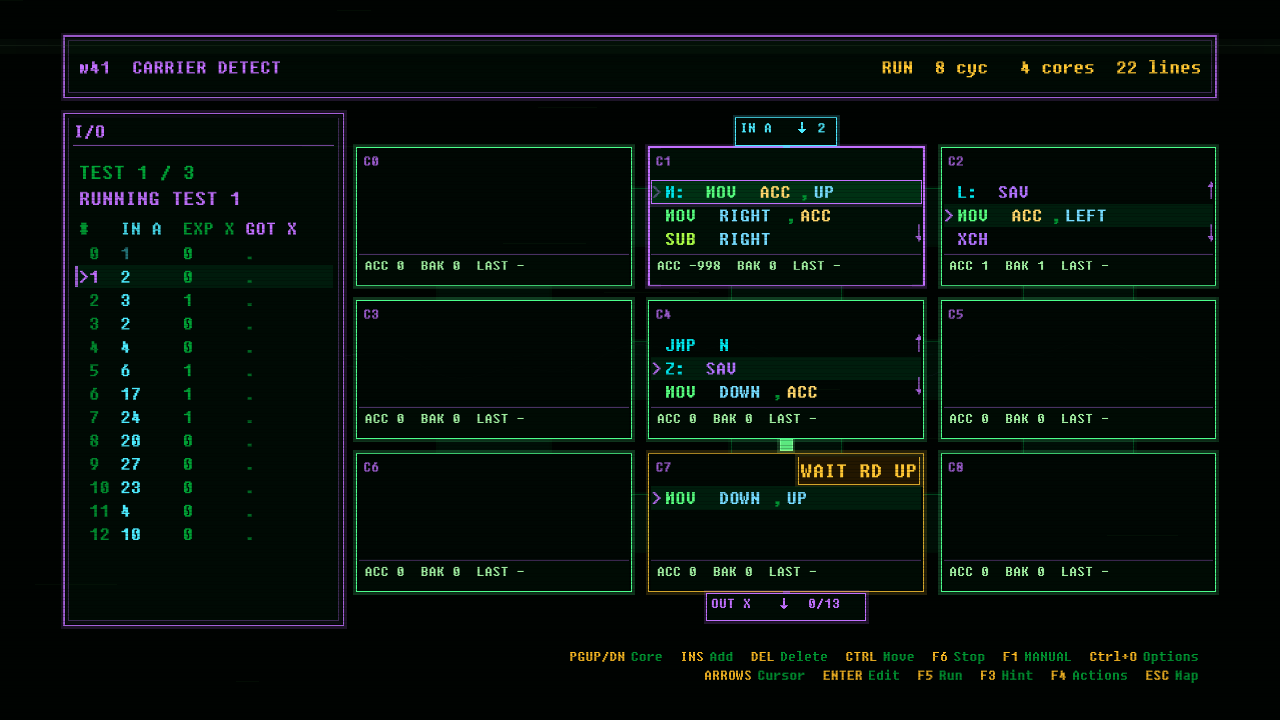Select empty core C8
The height and width of the screenshot is (720, 1280).
pos(1078,522)
